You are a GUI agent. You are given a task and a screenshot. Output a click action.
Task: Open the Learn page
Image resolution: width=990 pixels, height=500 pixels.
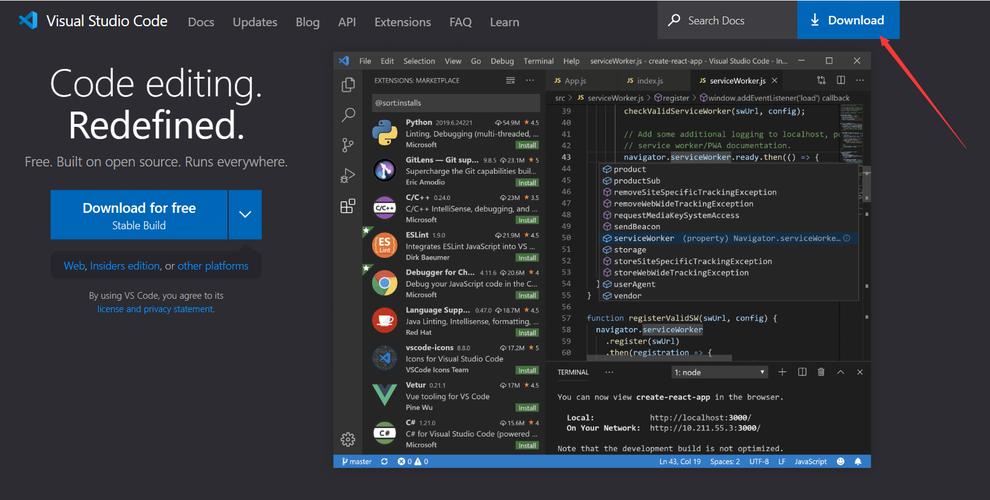(x=504, y=22)
